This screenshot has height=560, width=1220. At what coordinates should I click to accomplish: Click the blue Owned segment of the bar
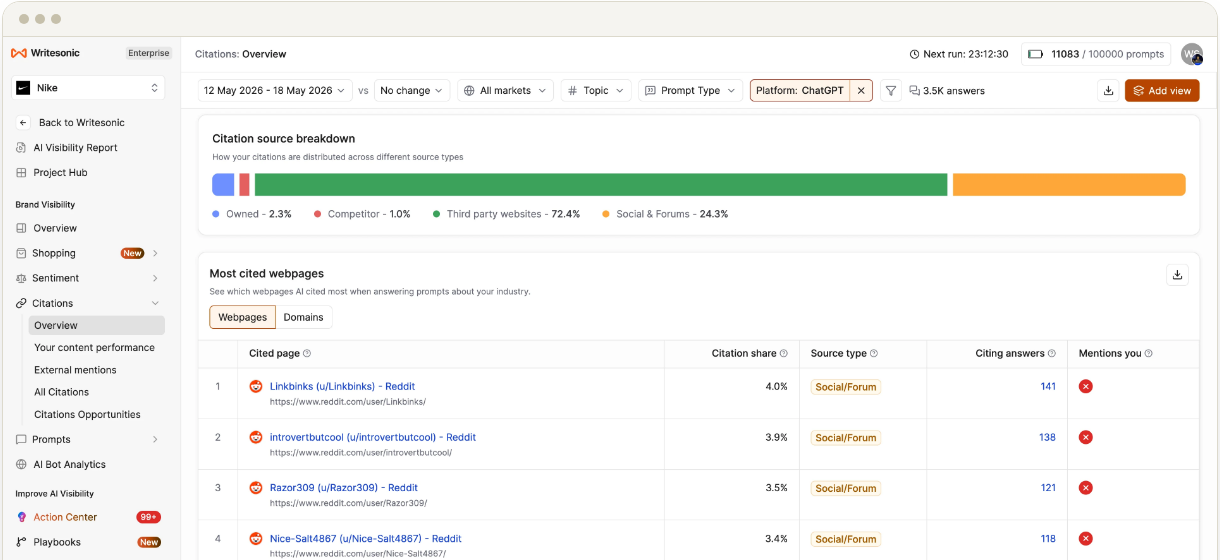(x=223, y=184)
